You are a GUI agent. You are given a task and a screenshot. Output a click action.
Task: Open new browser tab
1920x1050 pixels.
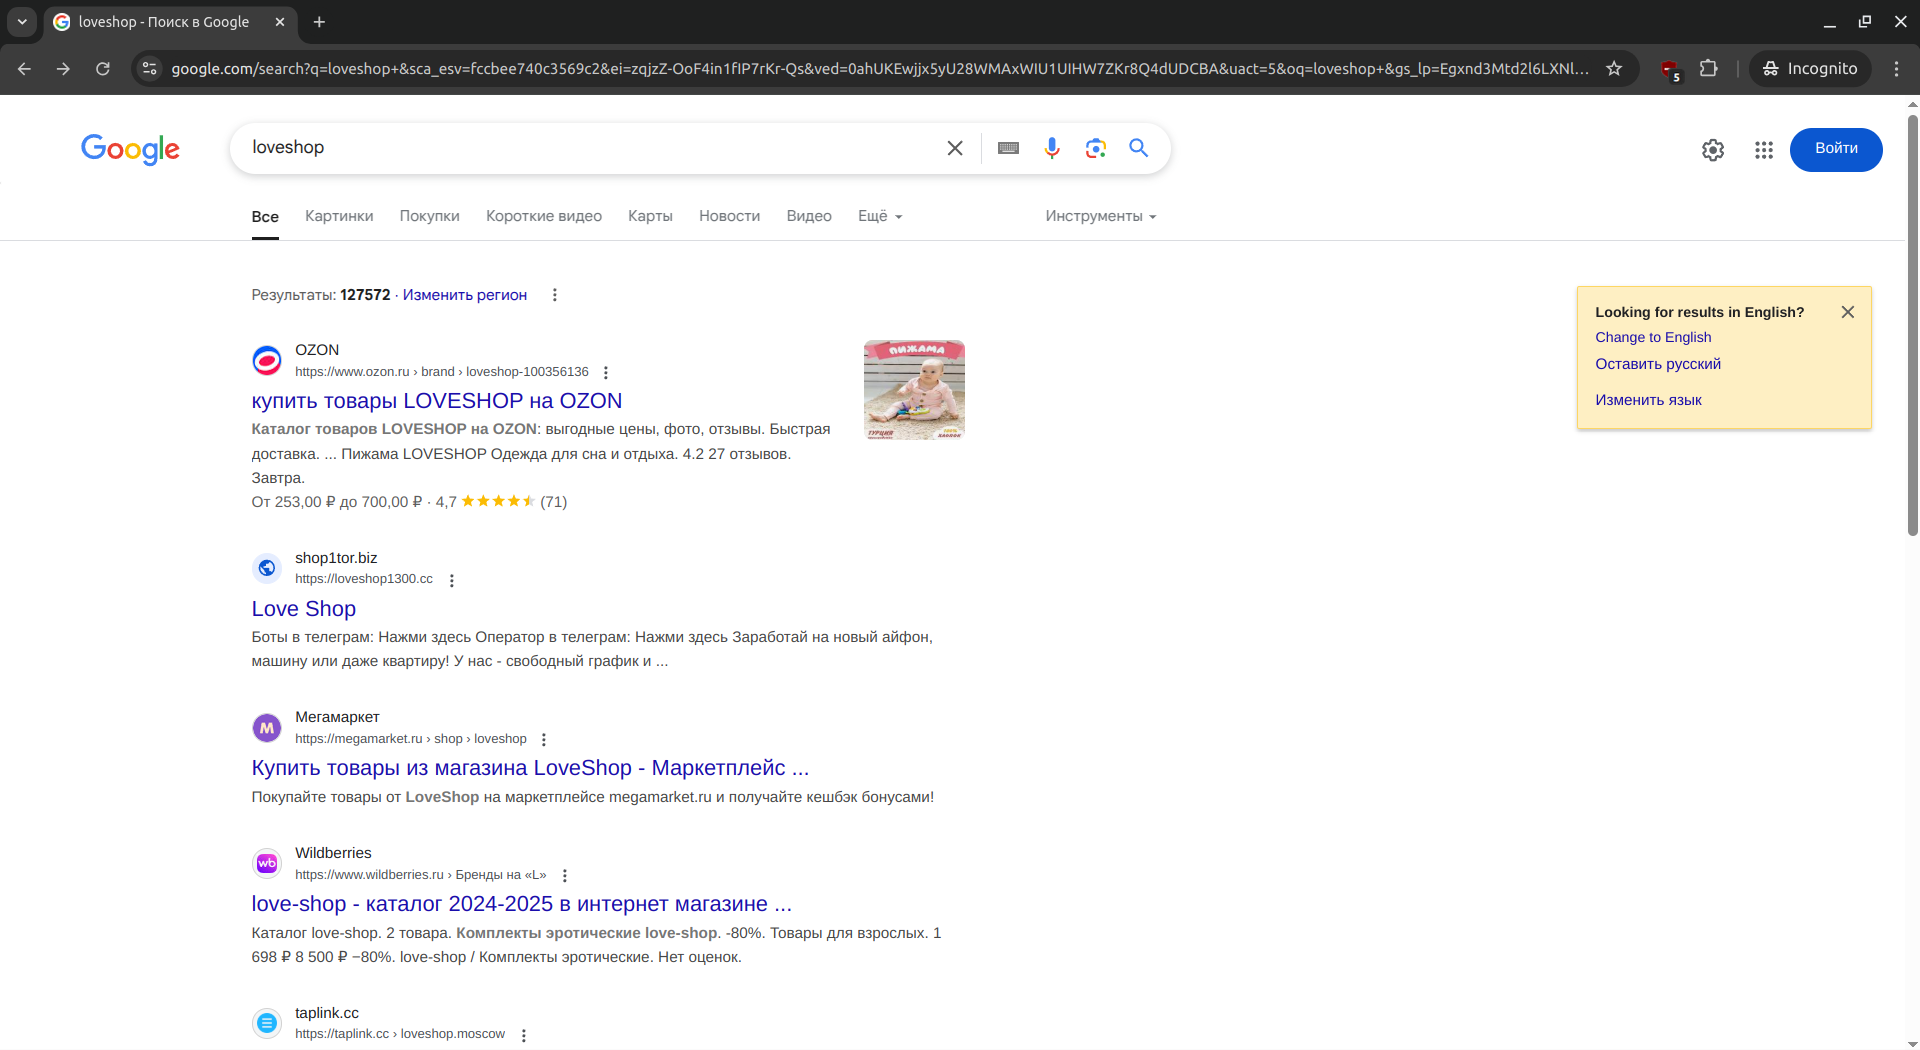[x=319, y=22]
